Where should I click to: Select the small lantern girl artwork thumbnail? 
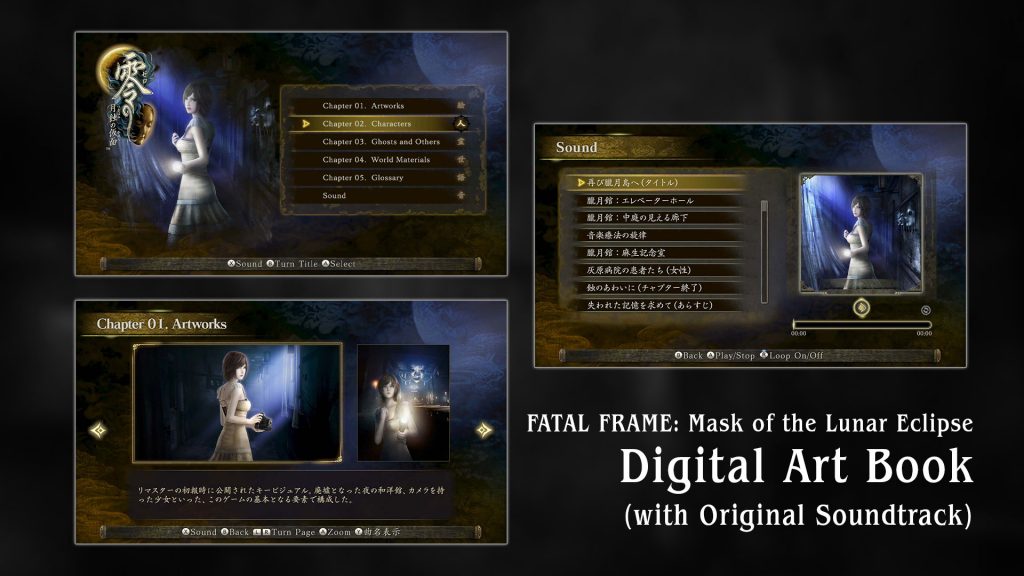coord(403,403)
